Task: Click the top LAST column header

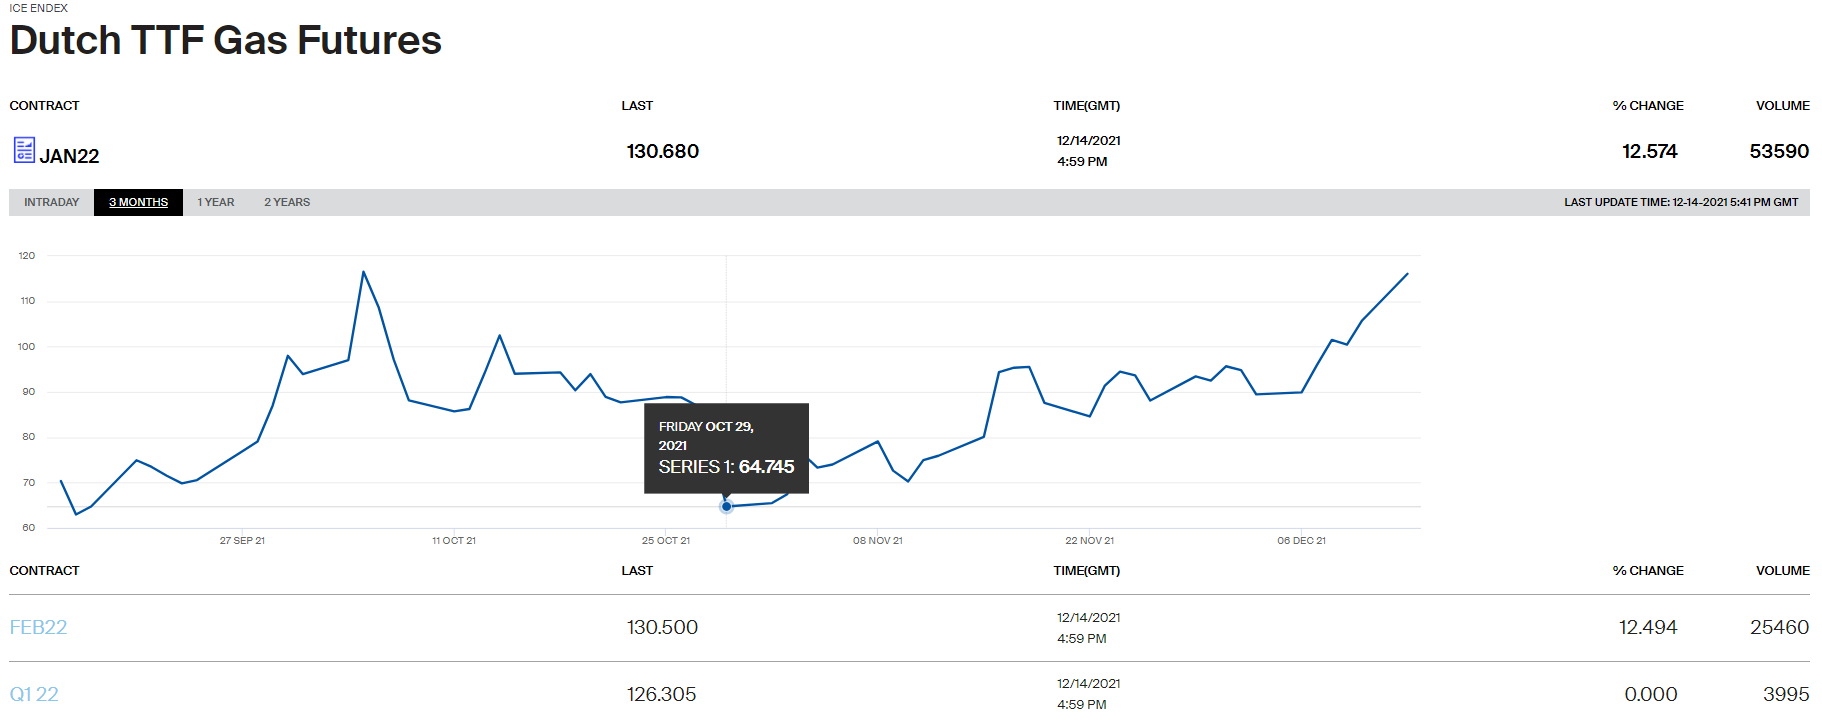Action: (637, 106)
